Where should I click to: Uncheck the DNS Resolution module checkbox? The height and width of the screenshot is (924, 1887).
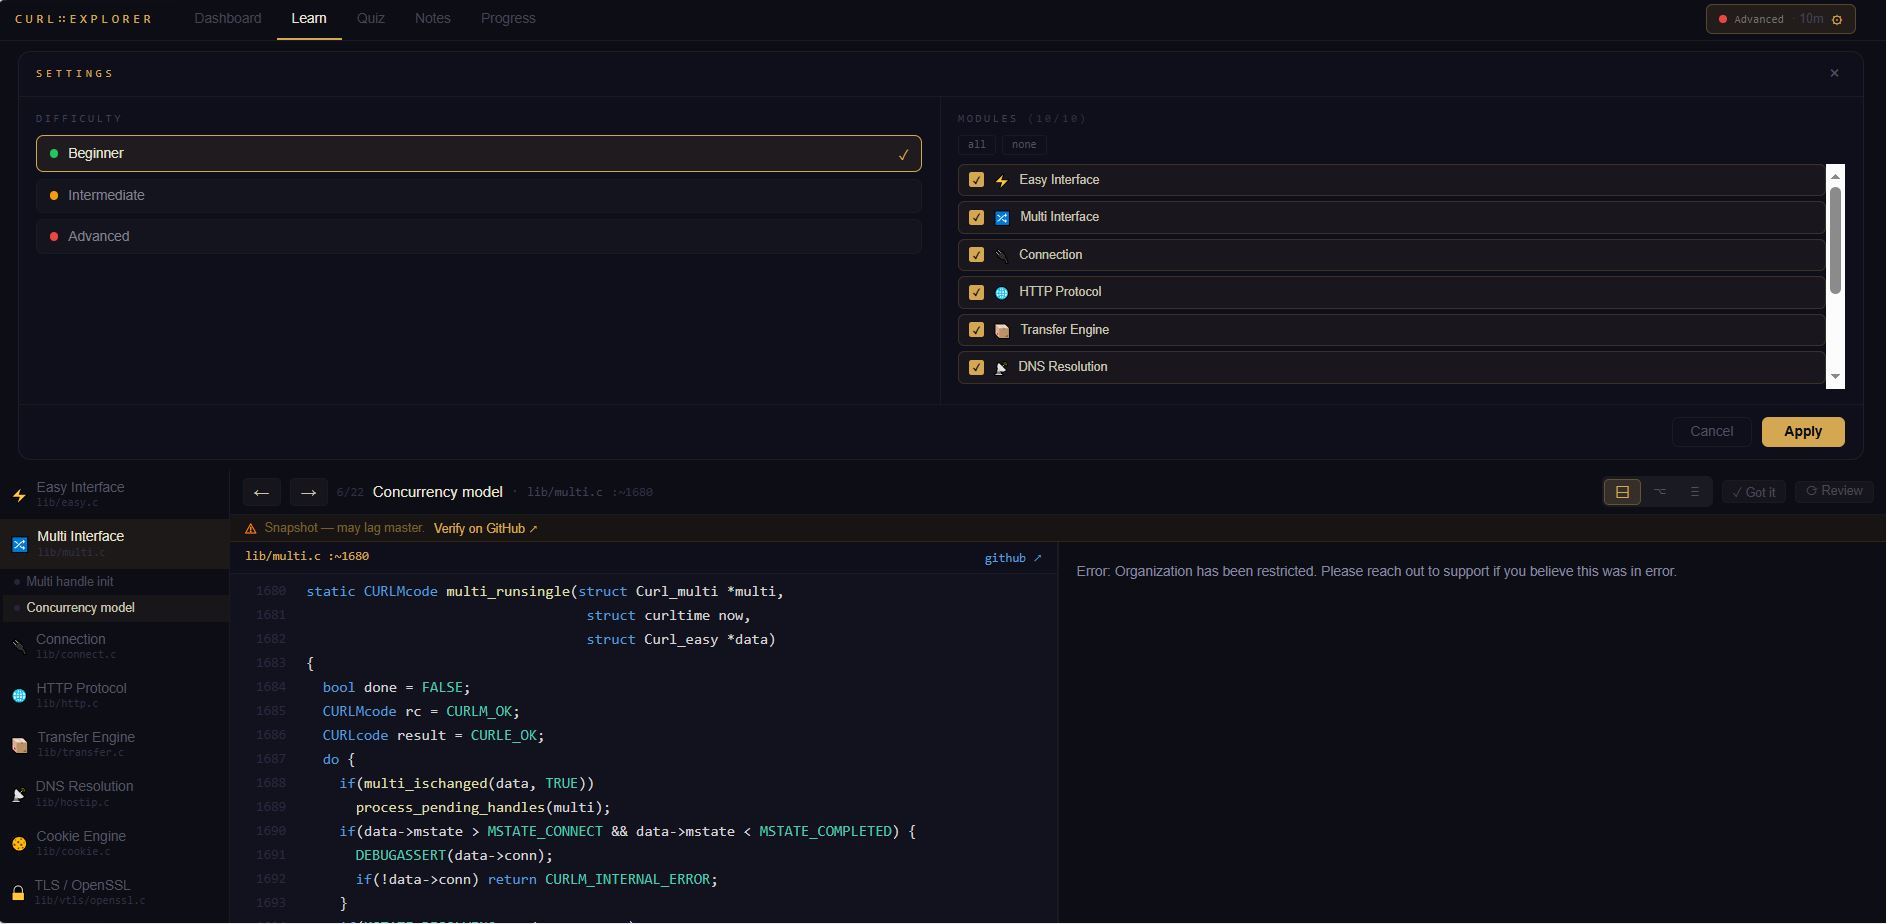click(x=976, y=367)
